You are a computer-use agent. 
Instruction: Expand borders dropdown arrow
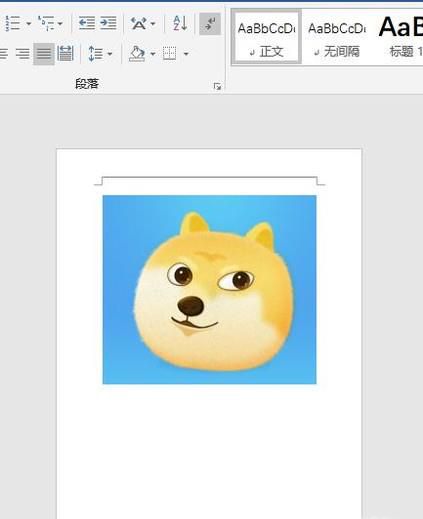coord(186,54)
